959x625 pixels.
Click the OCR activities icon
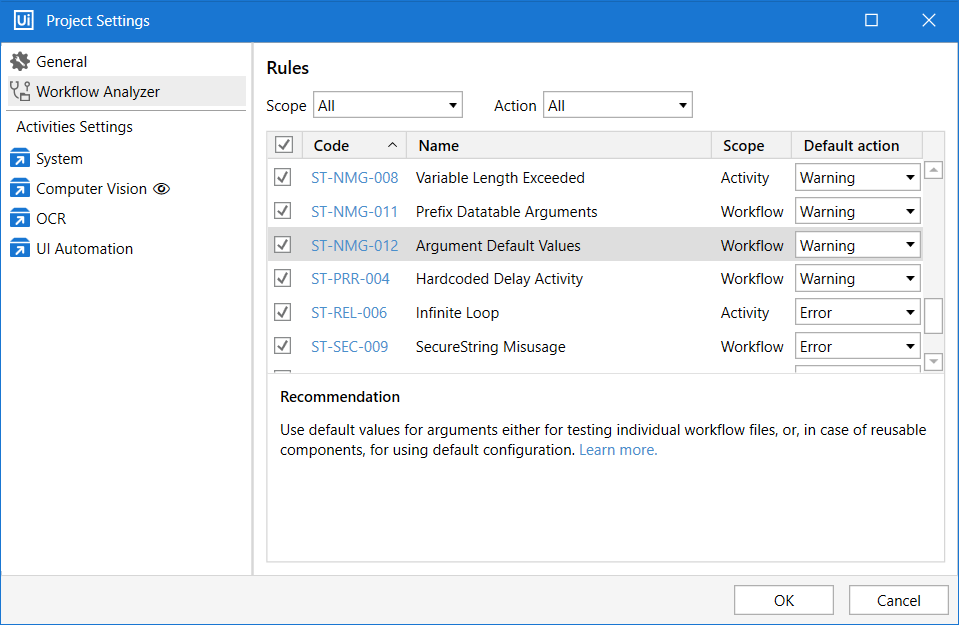20,219
